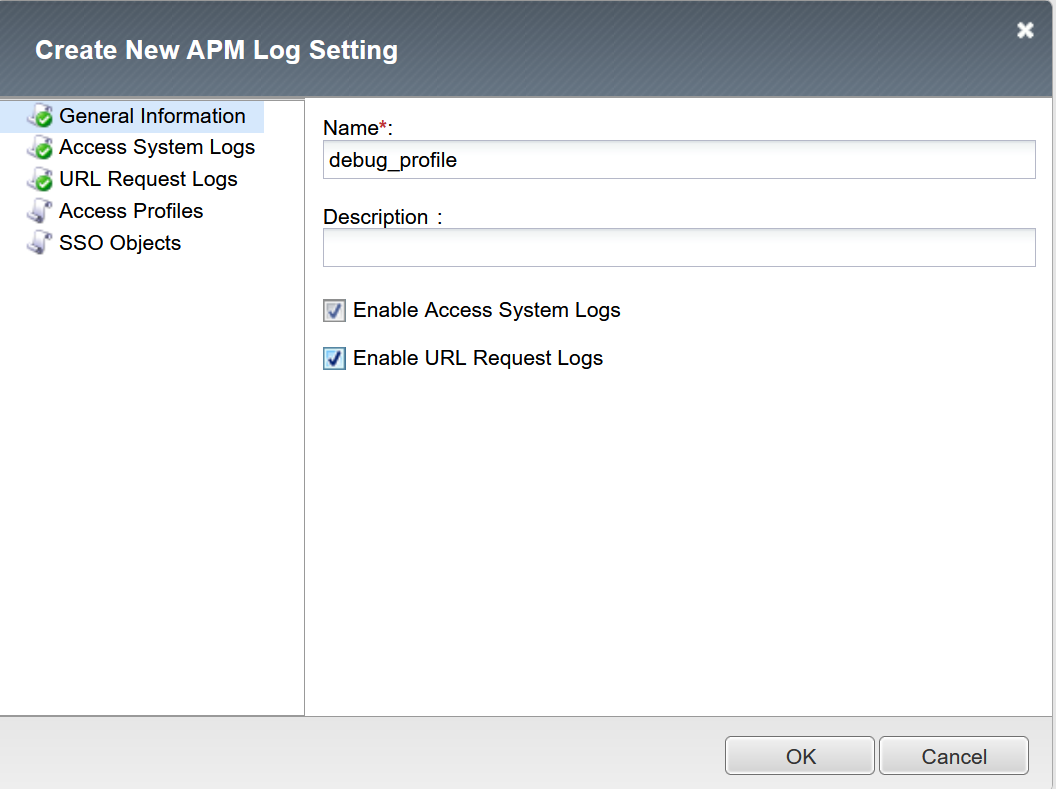
Task: Show the SSO Objects section
Action: coord(120,243)
